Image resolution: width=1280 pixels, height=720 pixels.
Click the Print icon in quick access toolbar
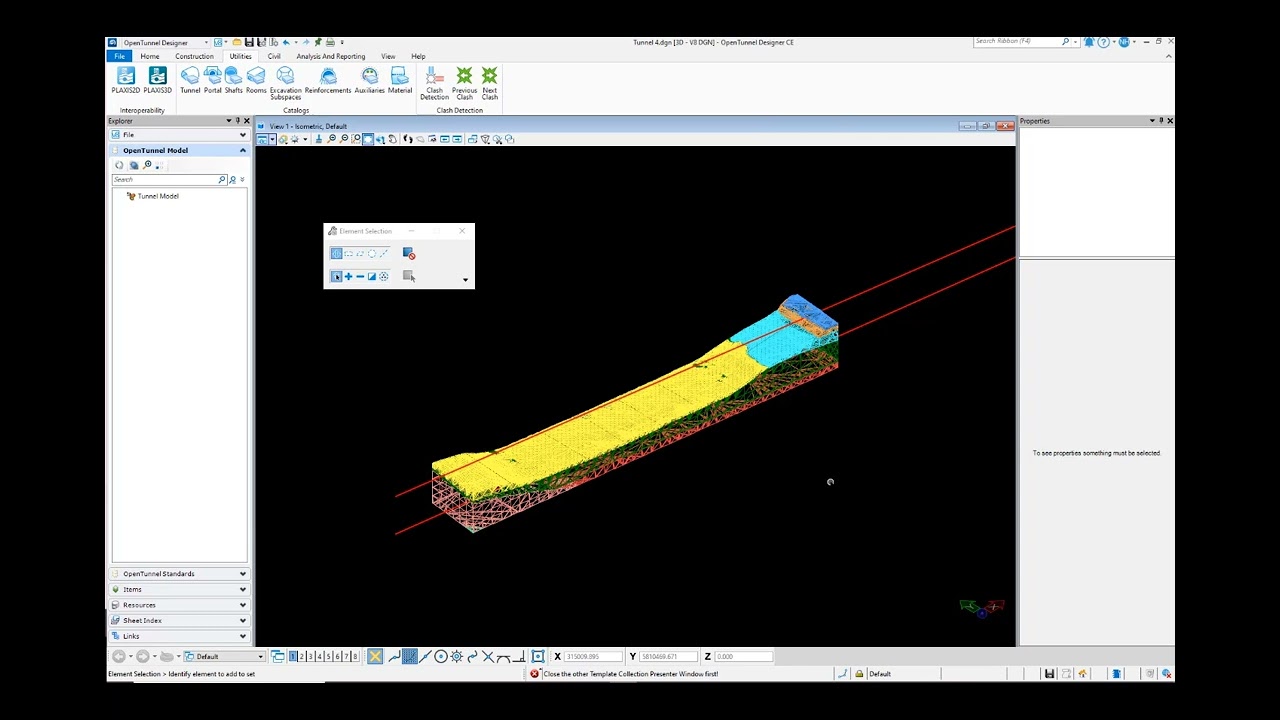coord(330,42)
